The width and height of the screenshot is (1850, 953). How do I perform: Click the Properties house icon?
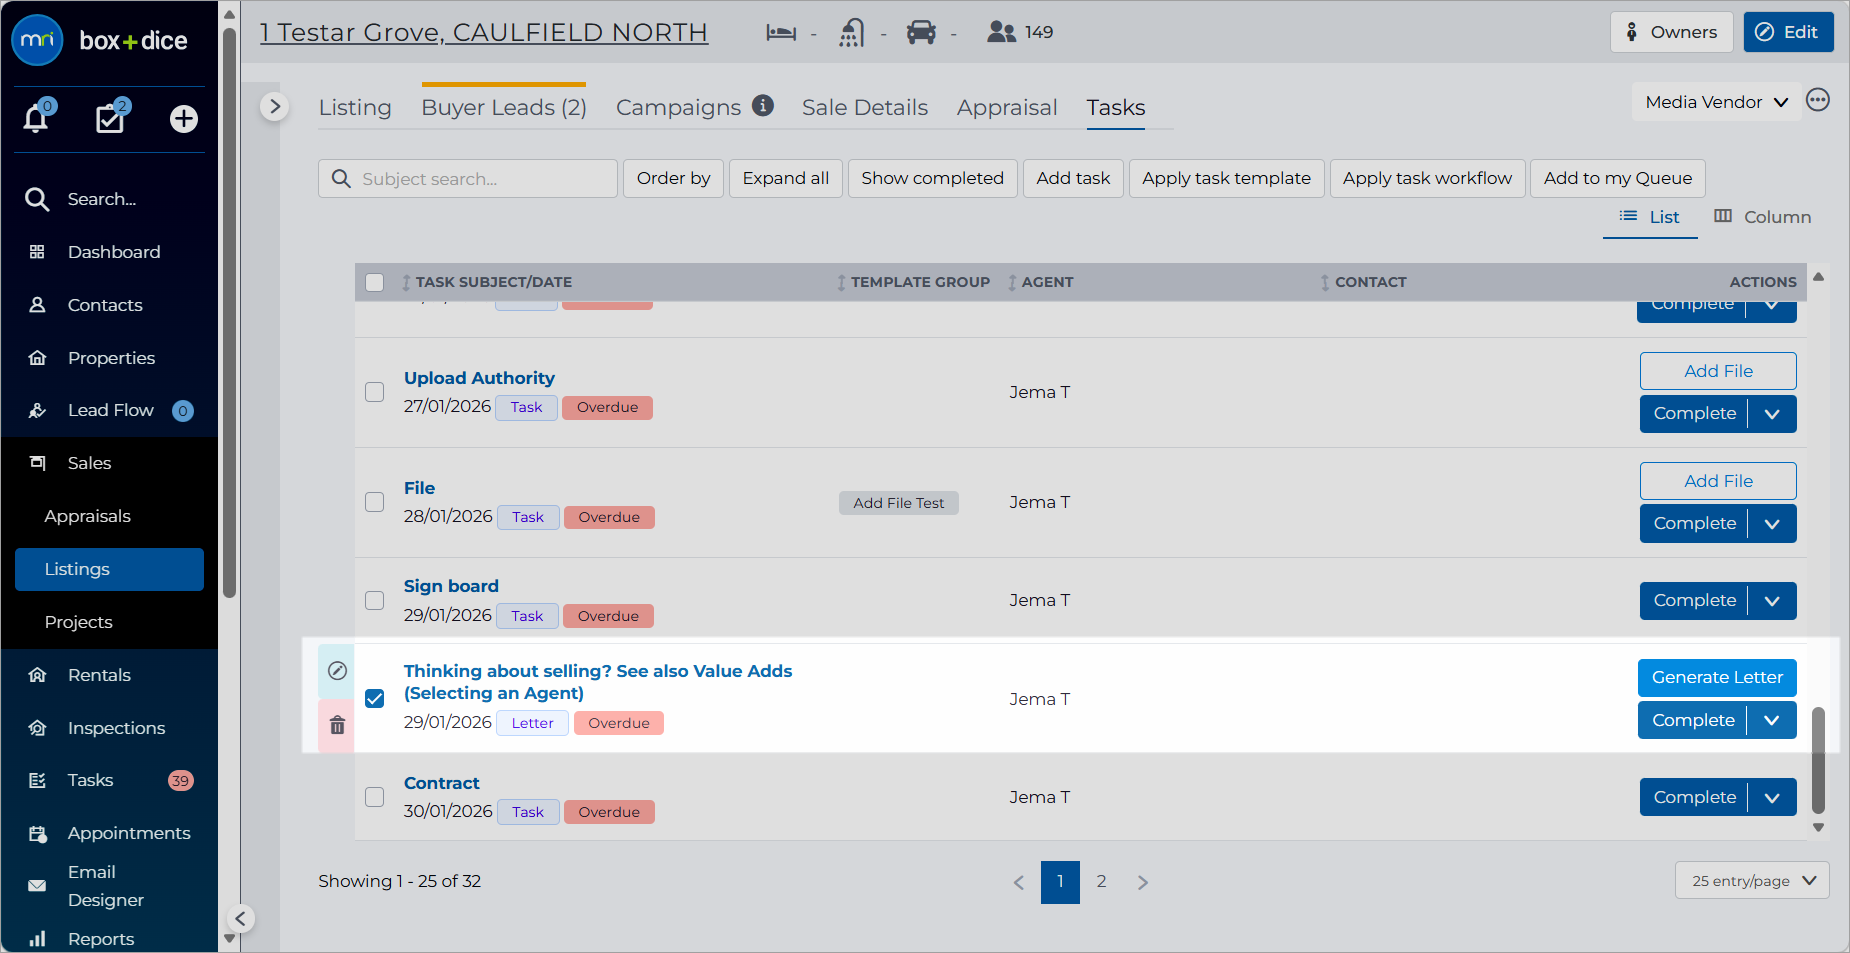pos(37,358)
